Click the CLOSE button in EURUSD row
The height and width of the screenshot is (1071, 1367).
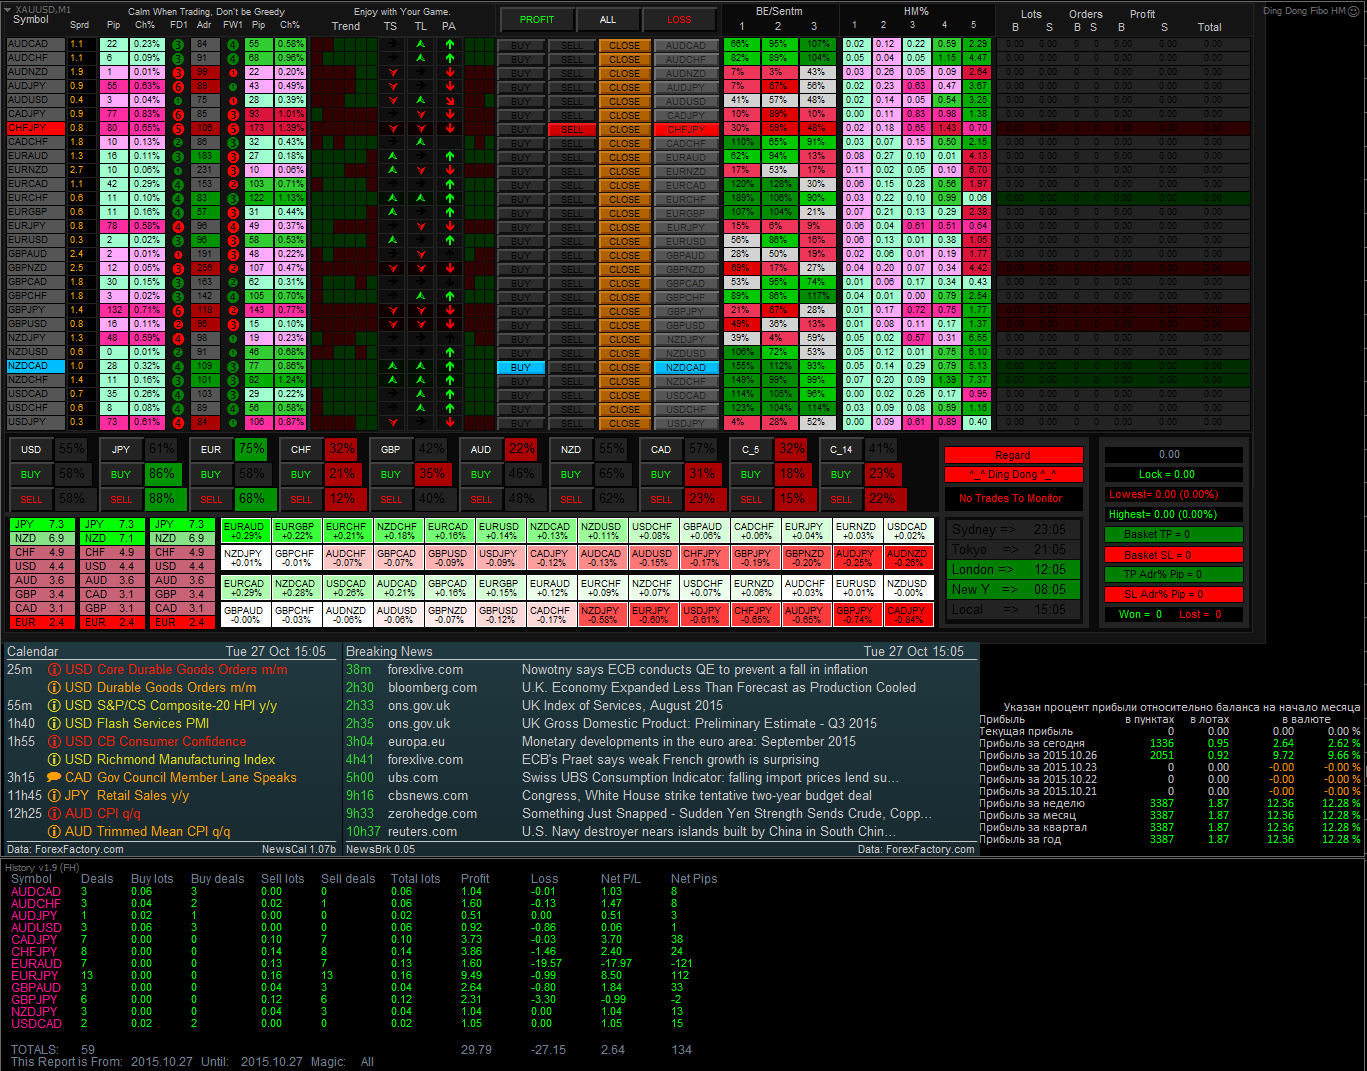point(625,241)
